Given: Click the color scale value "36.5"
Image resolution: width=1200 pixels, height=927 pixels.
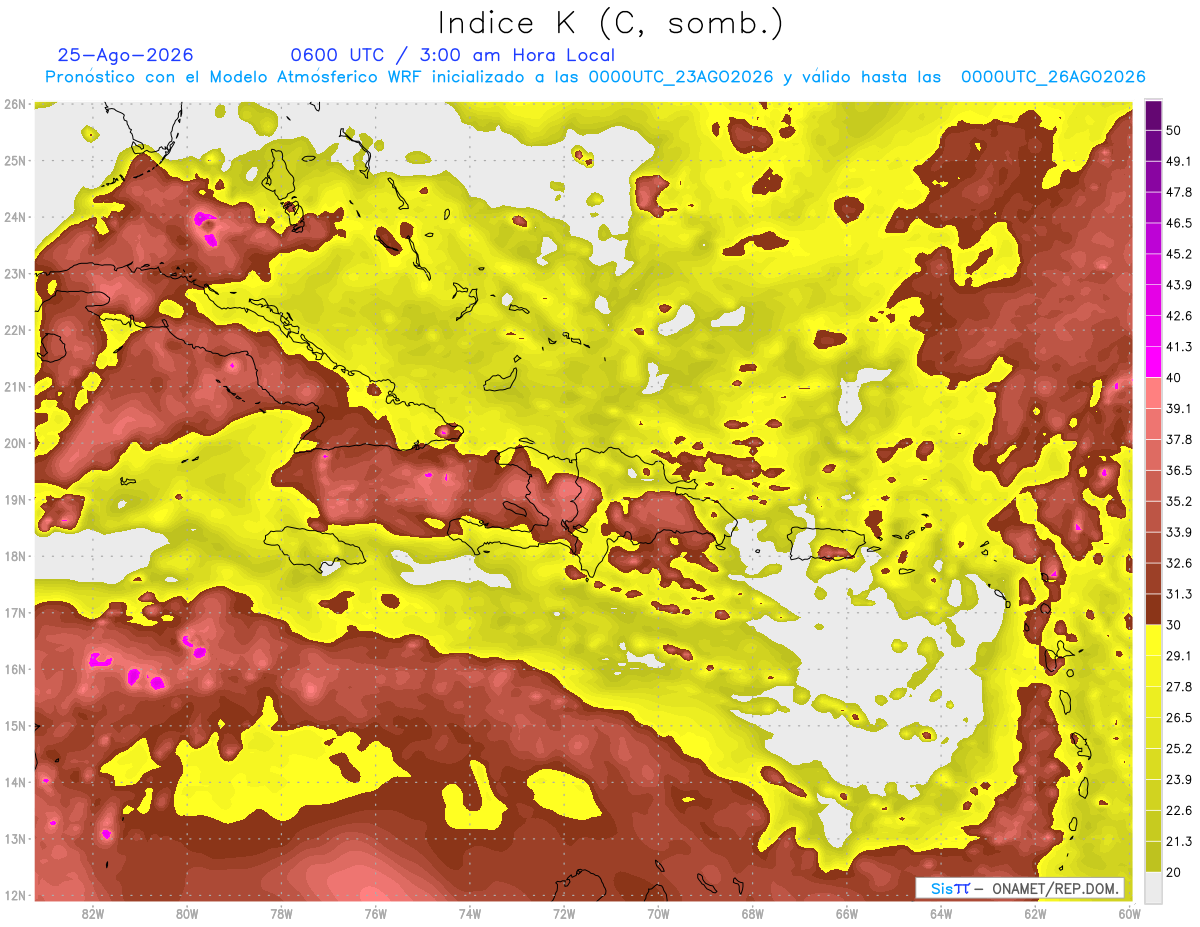Looking at the screenshot, I should click(1179, 470).
